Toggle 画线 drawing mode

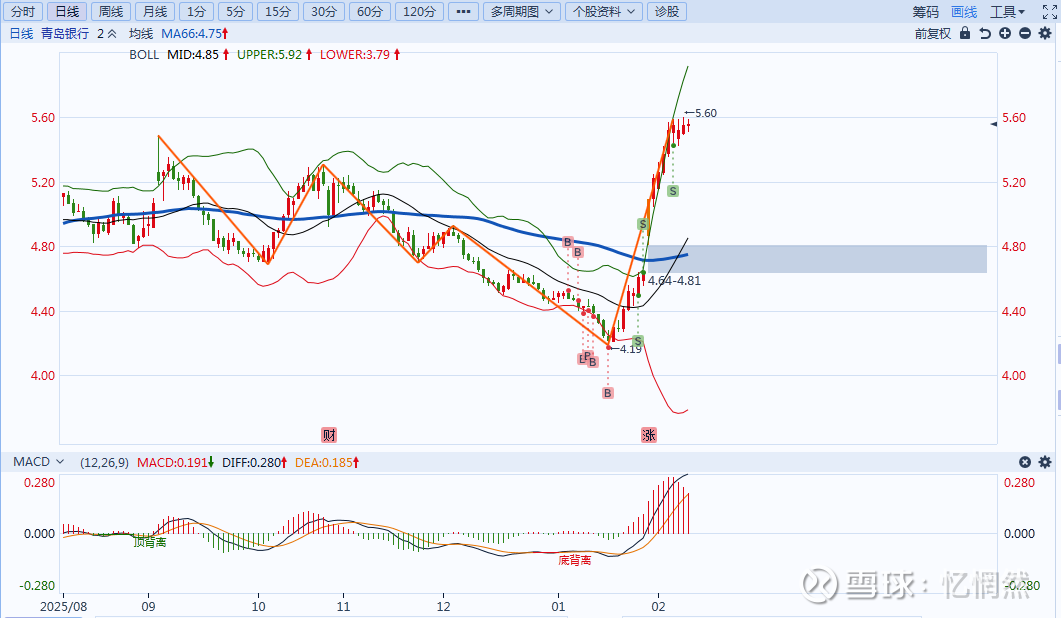click(964, 12)
